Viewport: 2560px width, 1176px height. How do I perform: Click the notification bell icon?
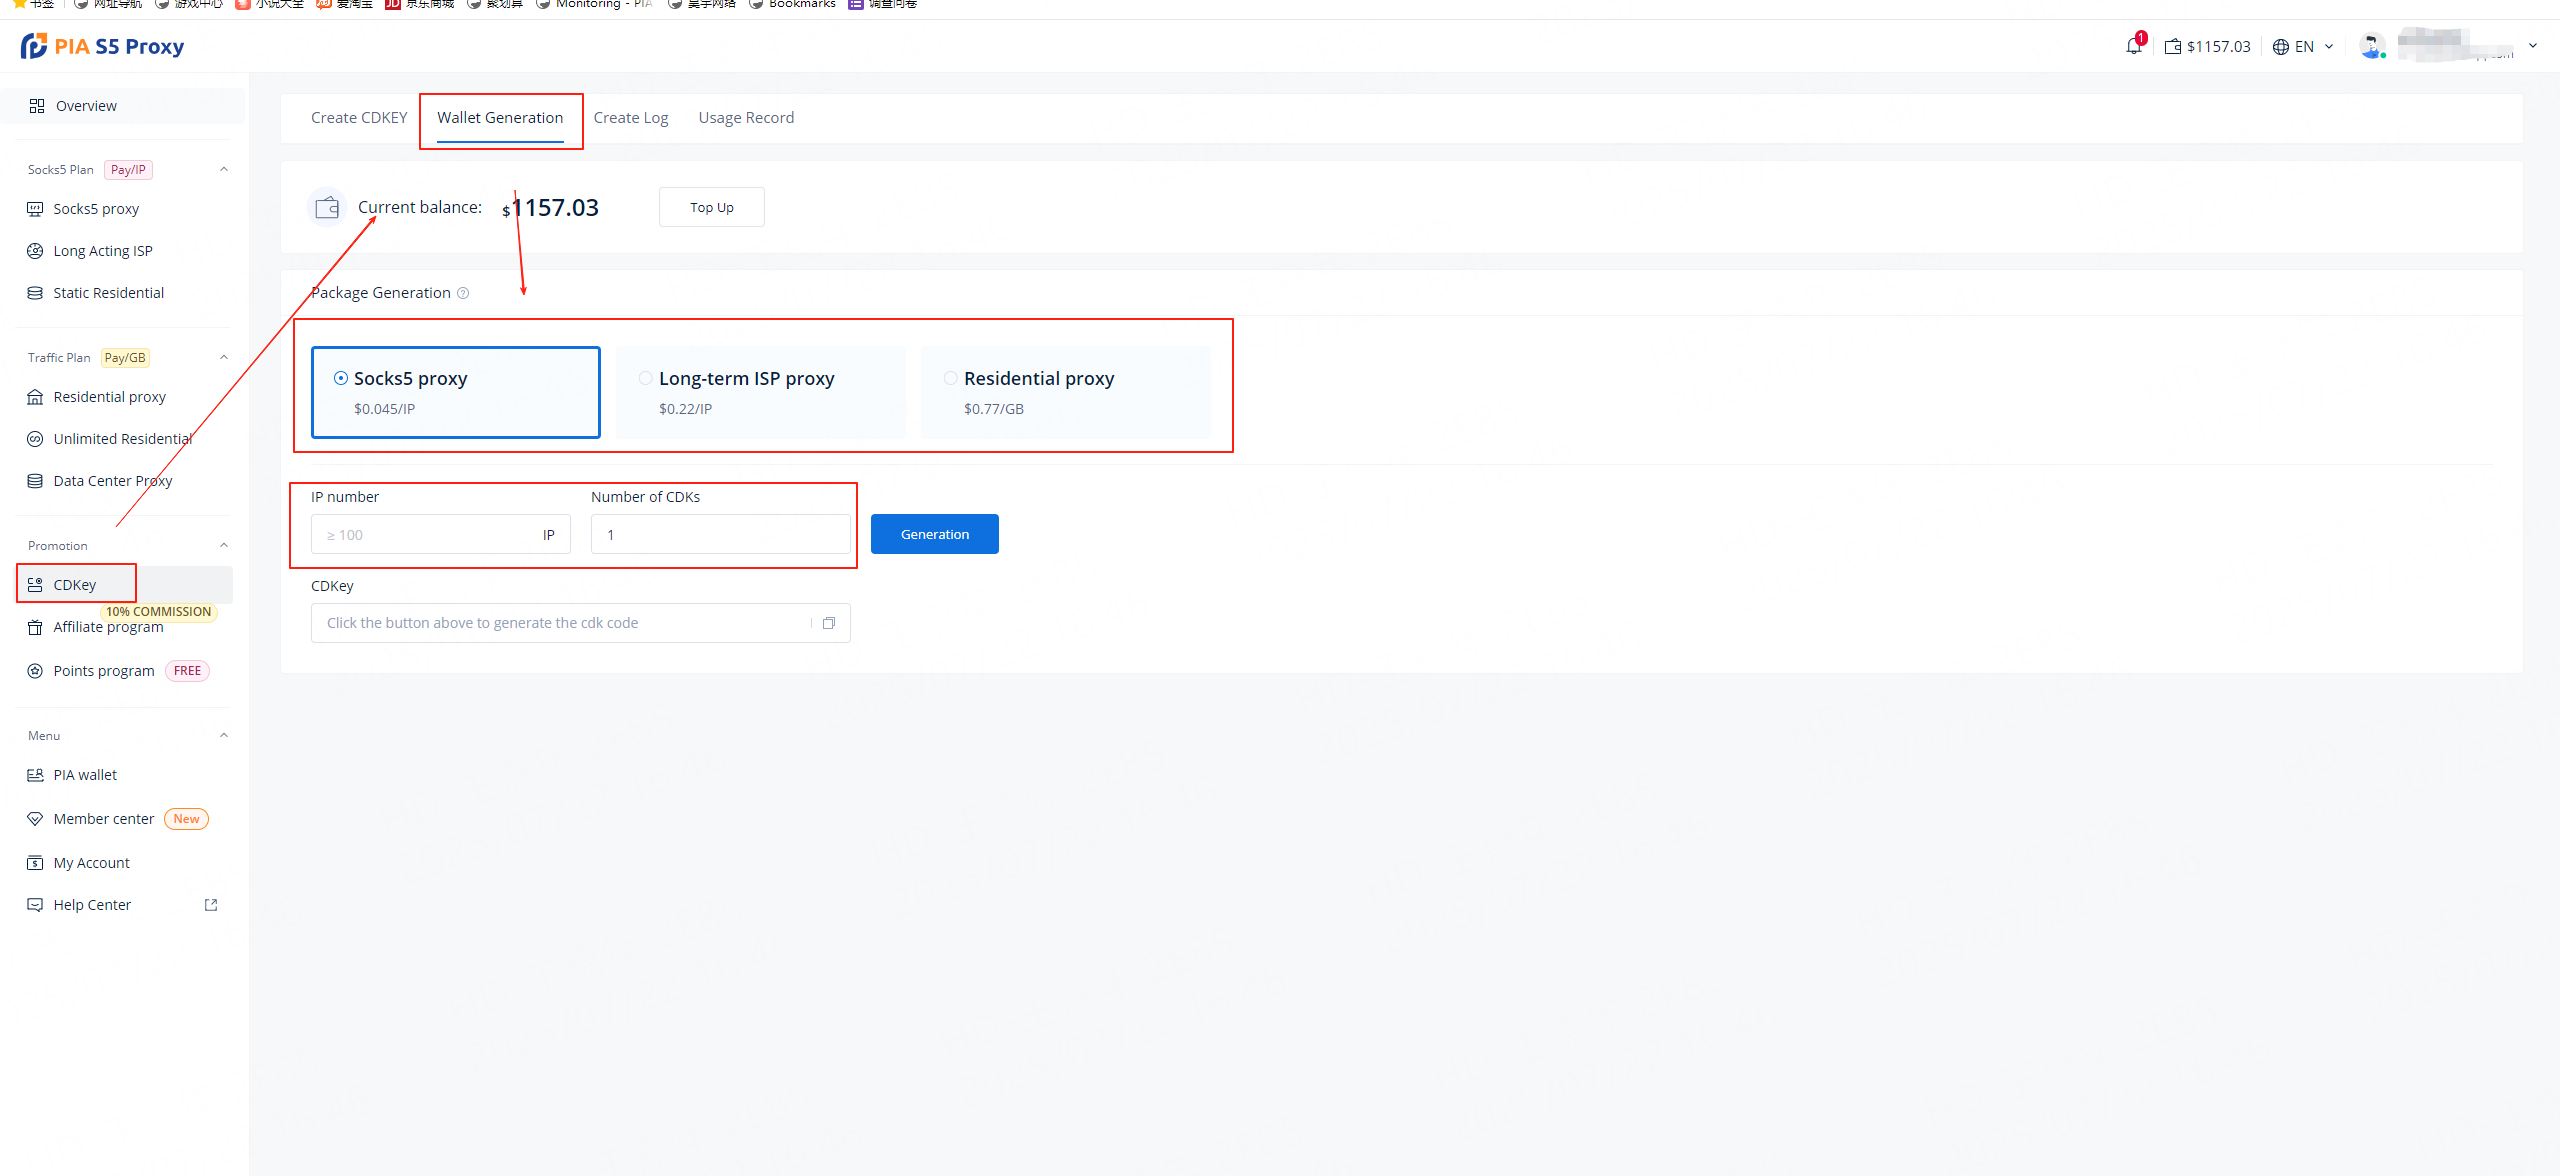[x=2133, y=46]
